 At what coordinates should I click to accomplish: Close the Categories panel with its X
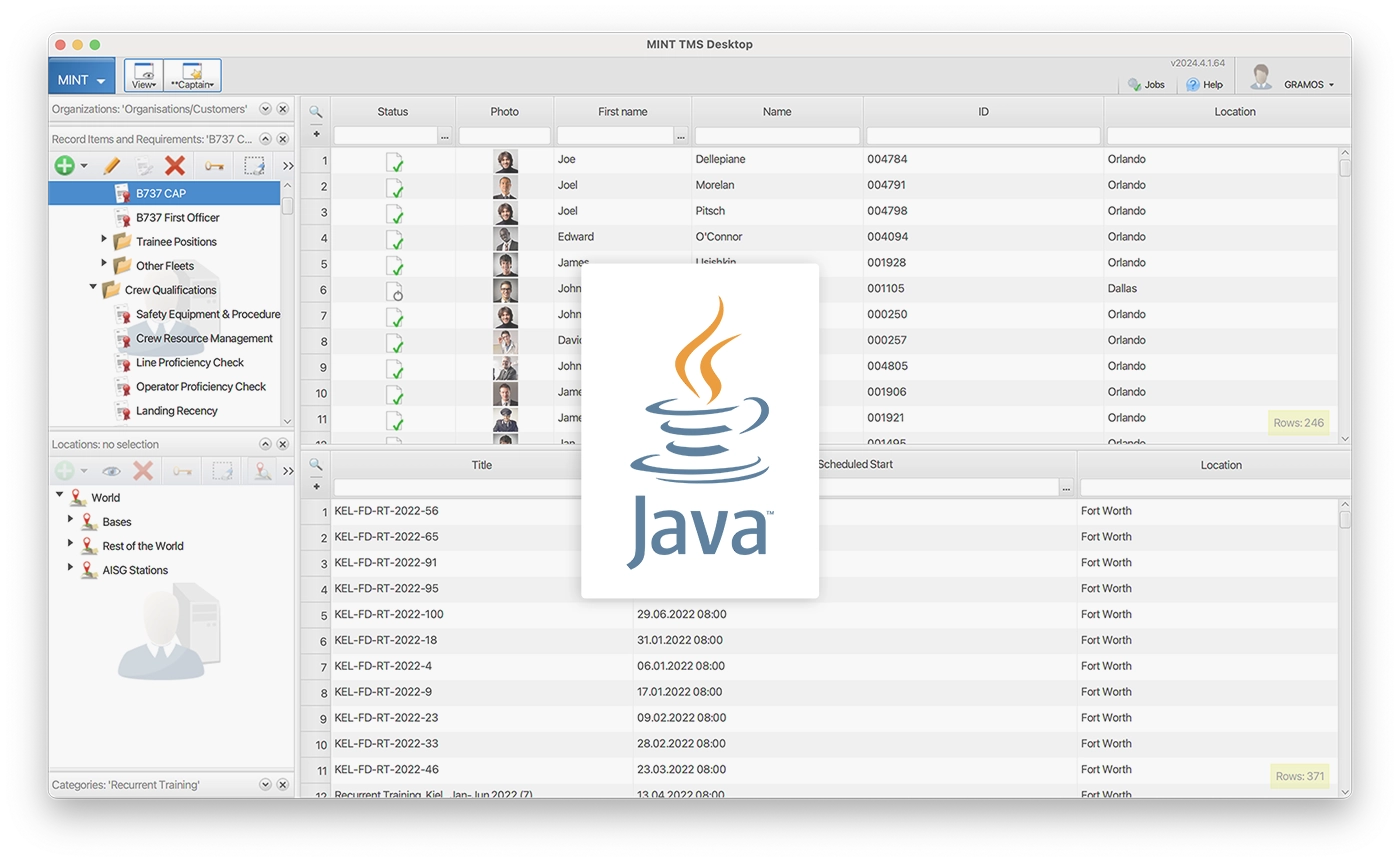(283, 785)
